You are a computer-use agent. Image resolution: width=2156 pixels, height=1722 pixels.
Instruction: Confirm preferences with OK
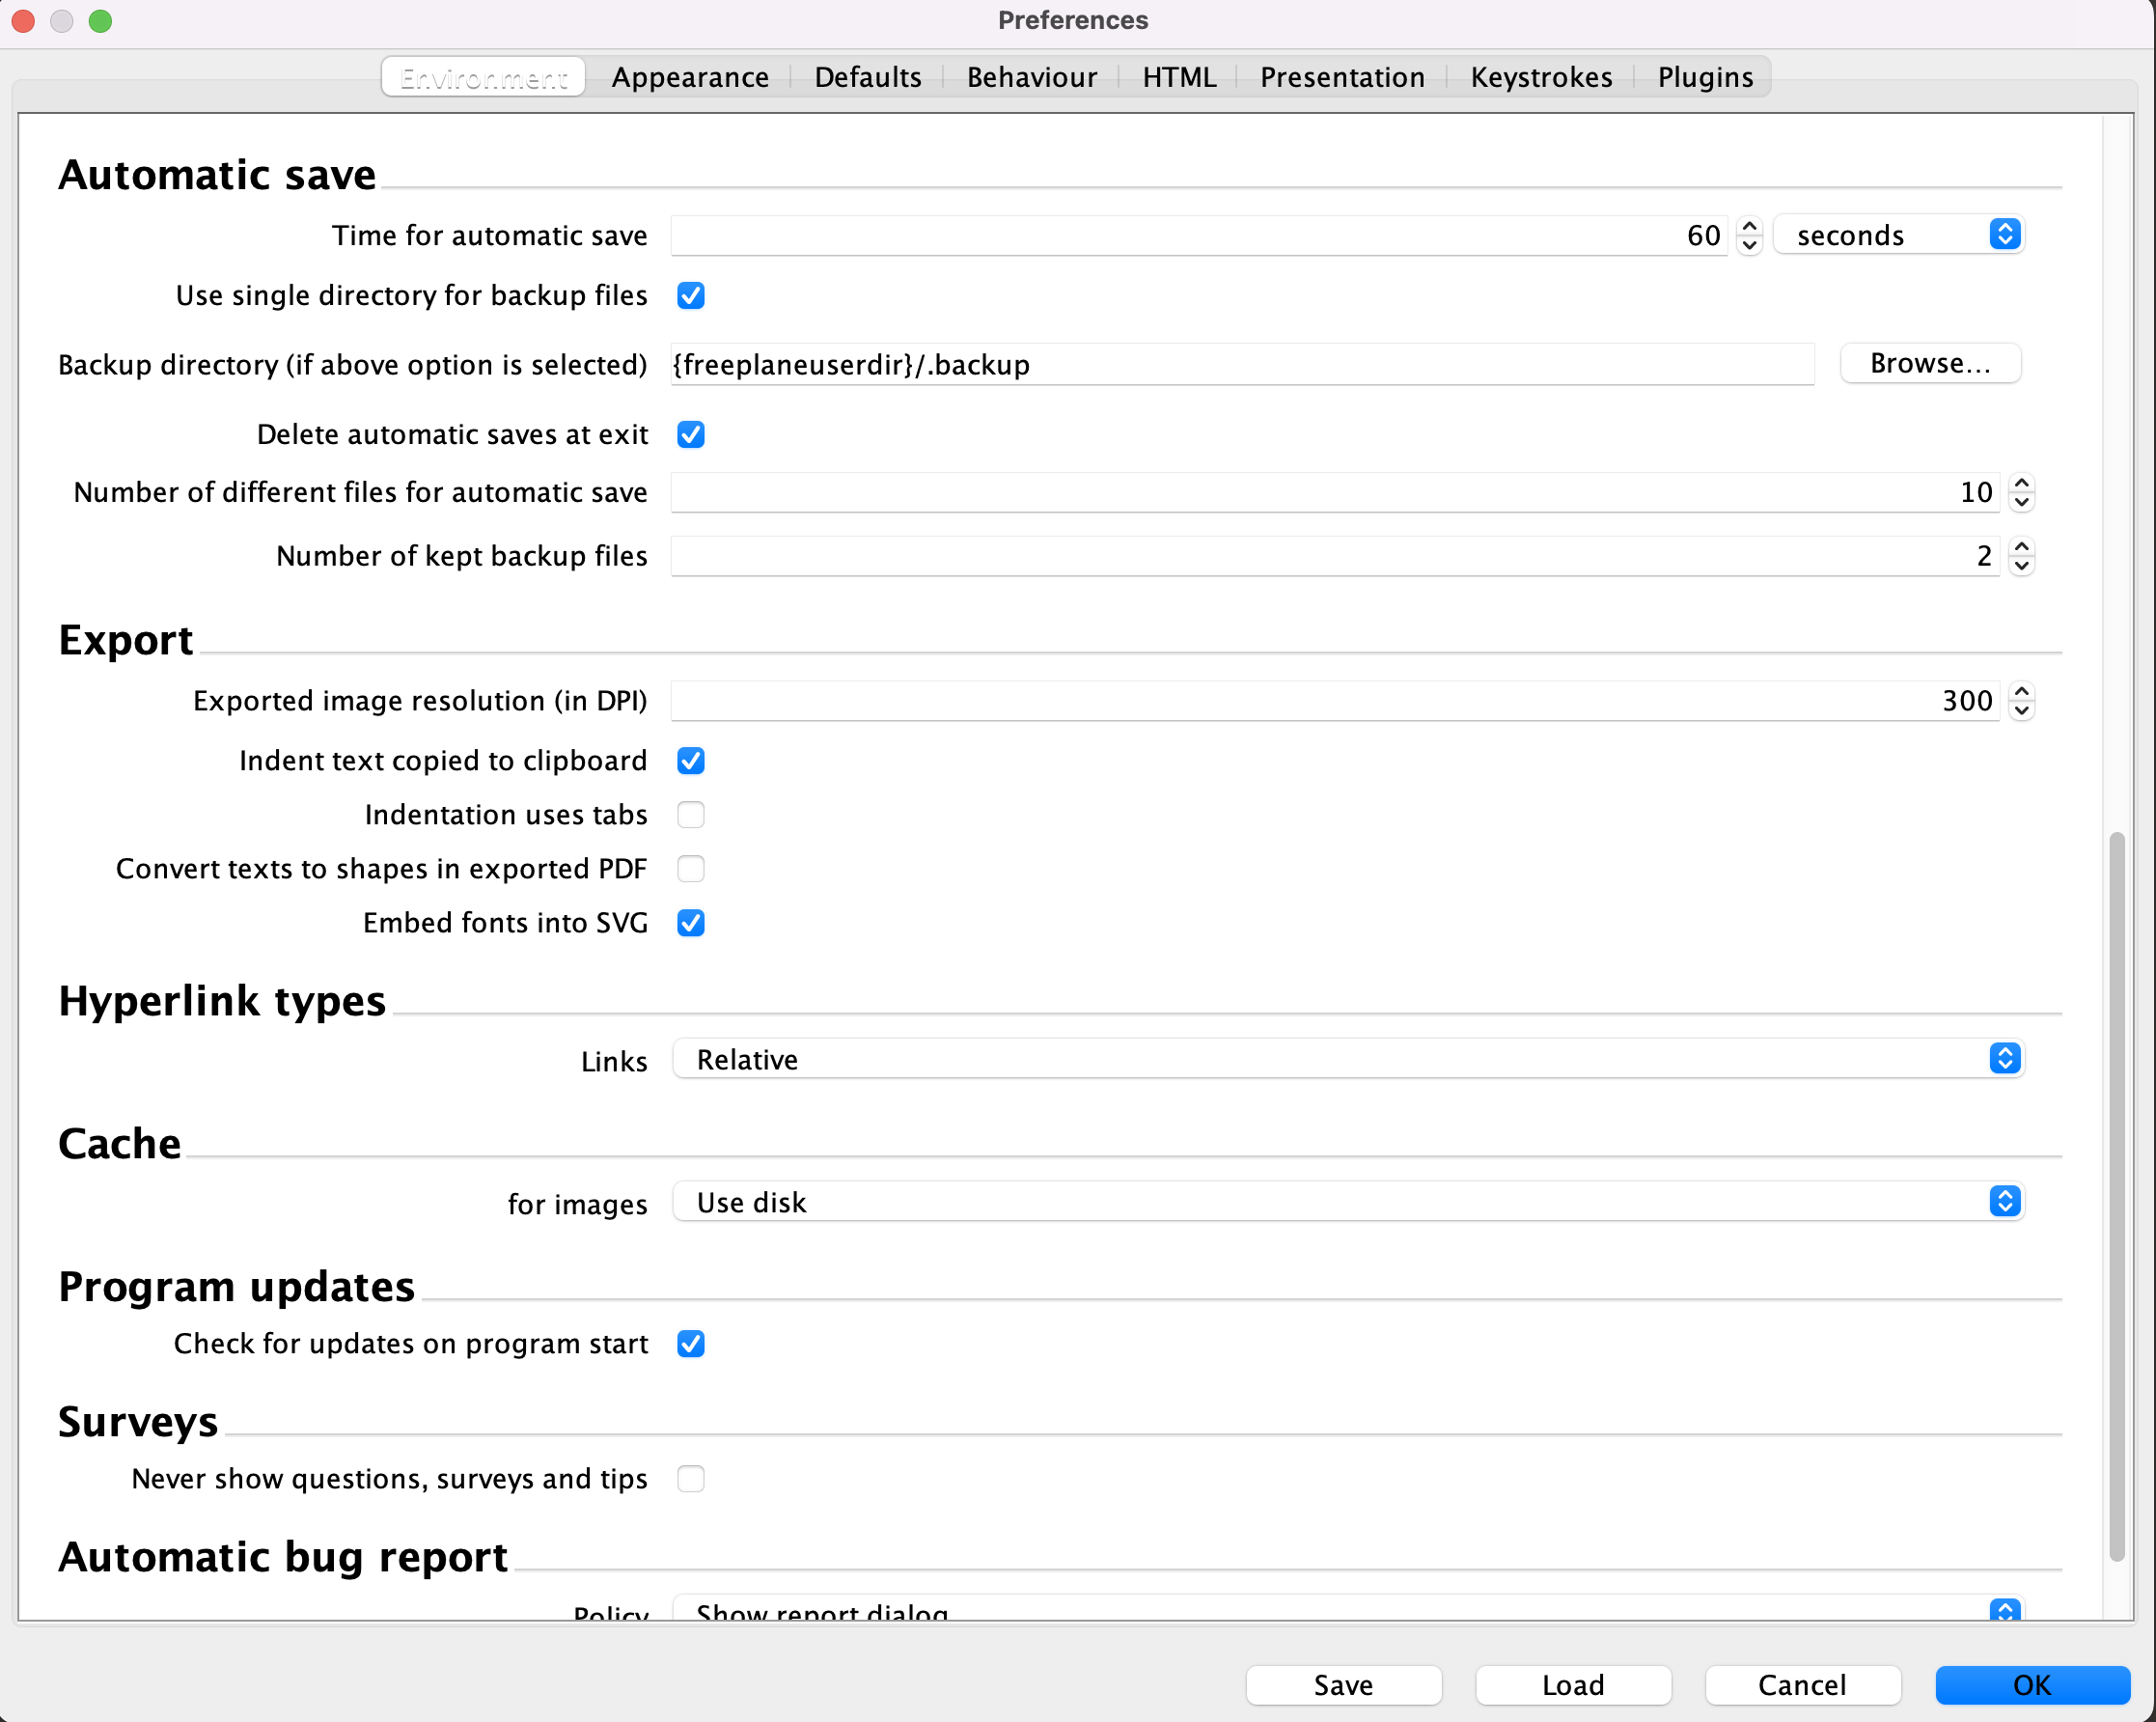pyautogui.click(x=2032, y=1685)
